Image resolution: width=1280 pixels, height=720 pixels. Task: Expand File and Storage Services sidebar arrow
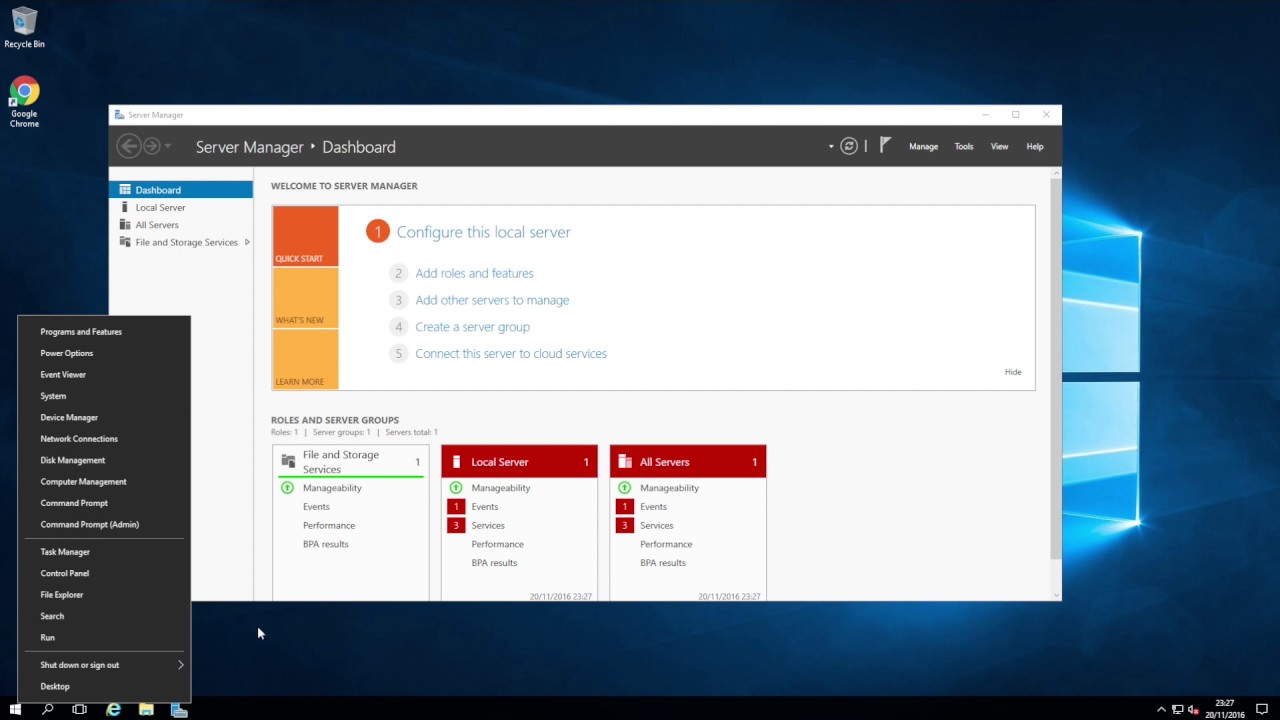pyautogui.click(x=247, y=242)
